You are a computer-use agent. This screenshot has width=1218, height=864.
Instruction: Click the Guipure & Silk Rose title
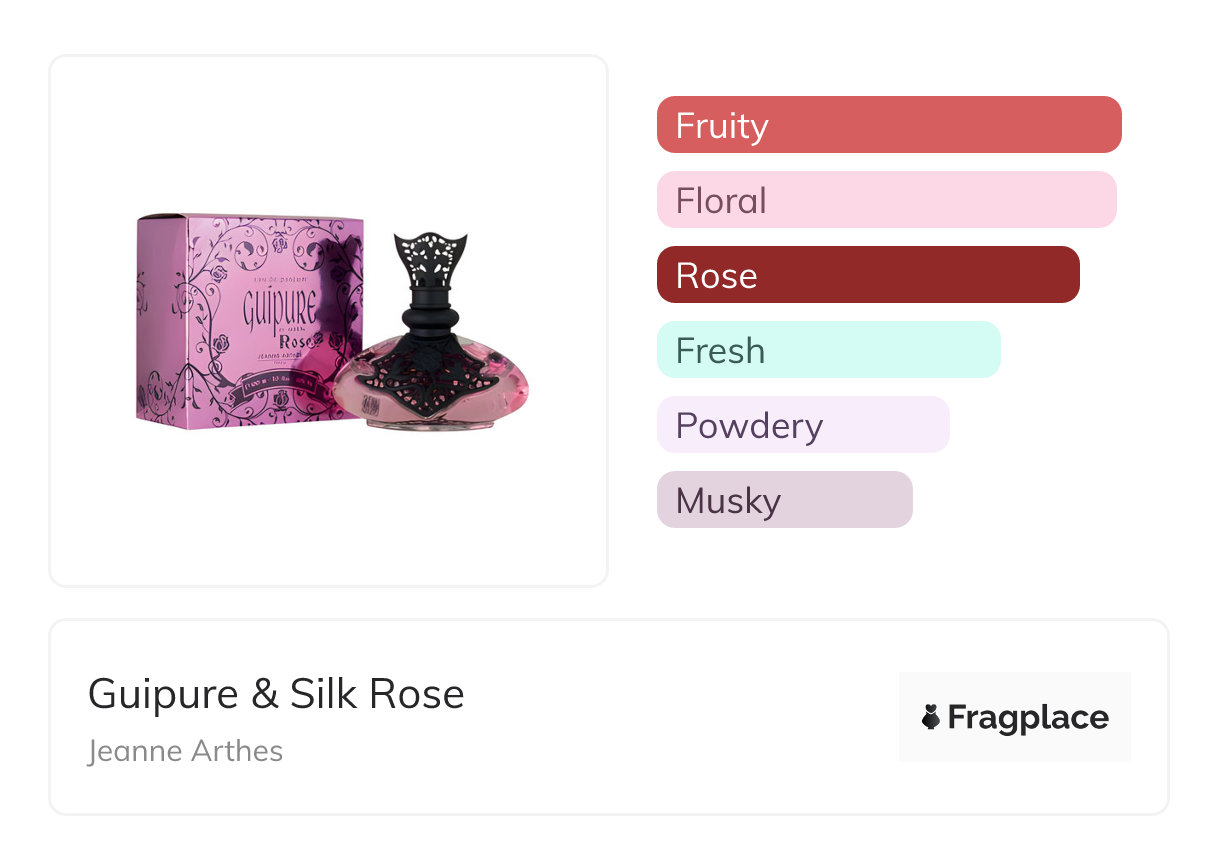coord(276,694)
